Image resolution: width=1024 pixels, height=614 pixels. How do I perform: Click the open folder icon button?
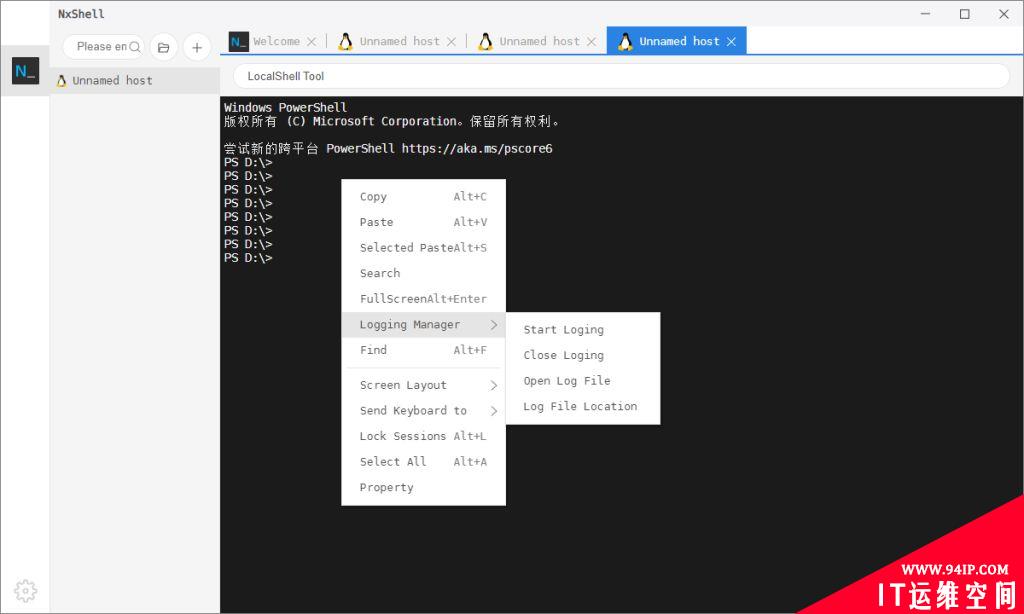[164, 47]
